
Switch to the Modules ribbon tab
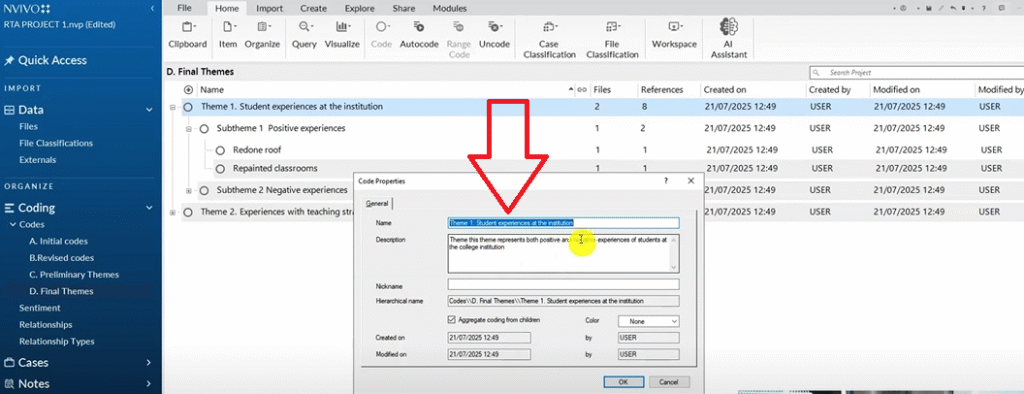pyautogui.click(x=450, y=8)
